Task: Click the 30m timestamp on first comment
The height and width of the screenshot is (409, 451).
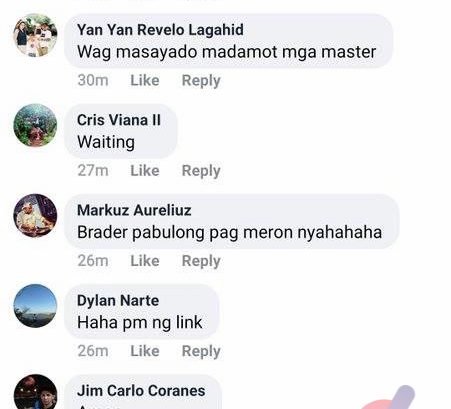Action: pyautogui.click(x=93, y=80)
